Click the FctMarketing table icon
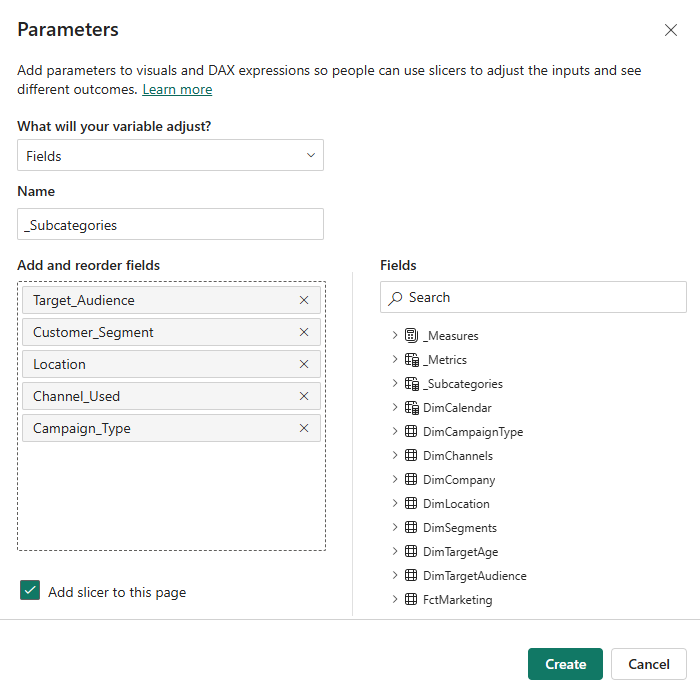The height and width of the screenshot is (691, 700). [x=411, y=600]
